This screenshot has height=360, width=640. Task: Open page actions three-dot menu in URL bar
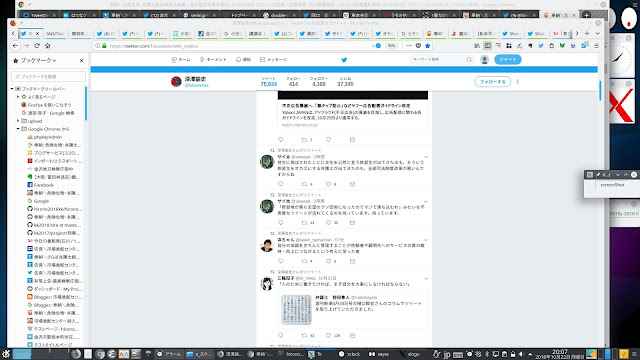pyautogui.click(x=409, y=46)
